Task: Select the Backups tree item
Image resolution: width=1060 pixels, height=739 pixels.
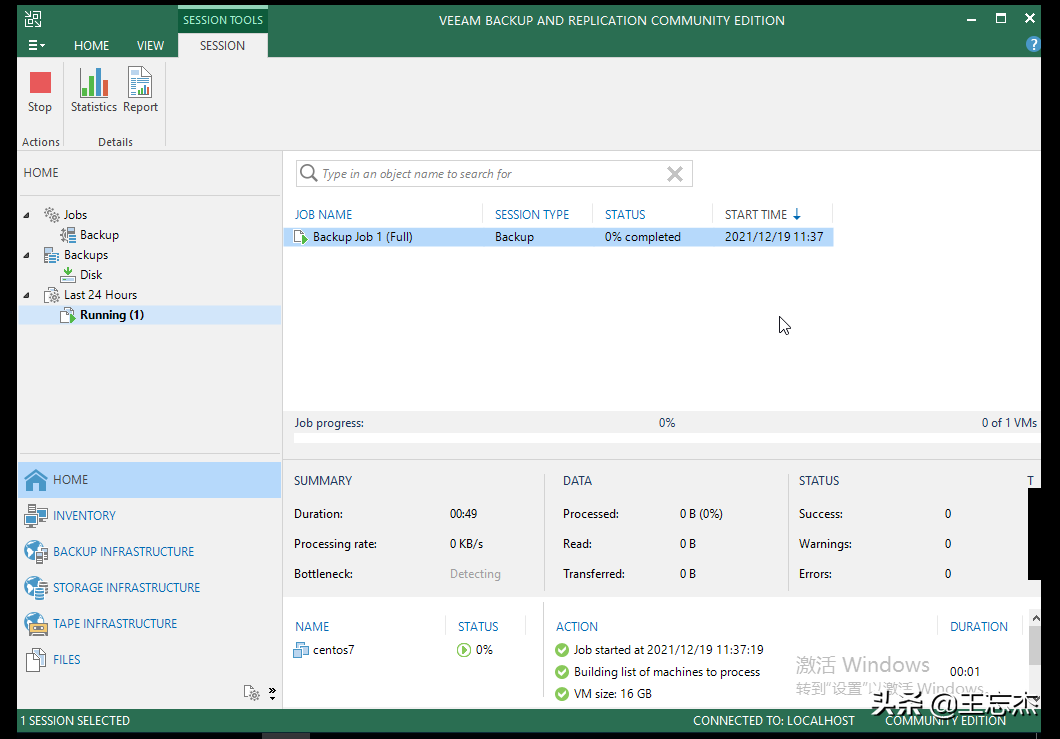Action: point(86,255)
